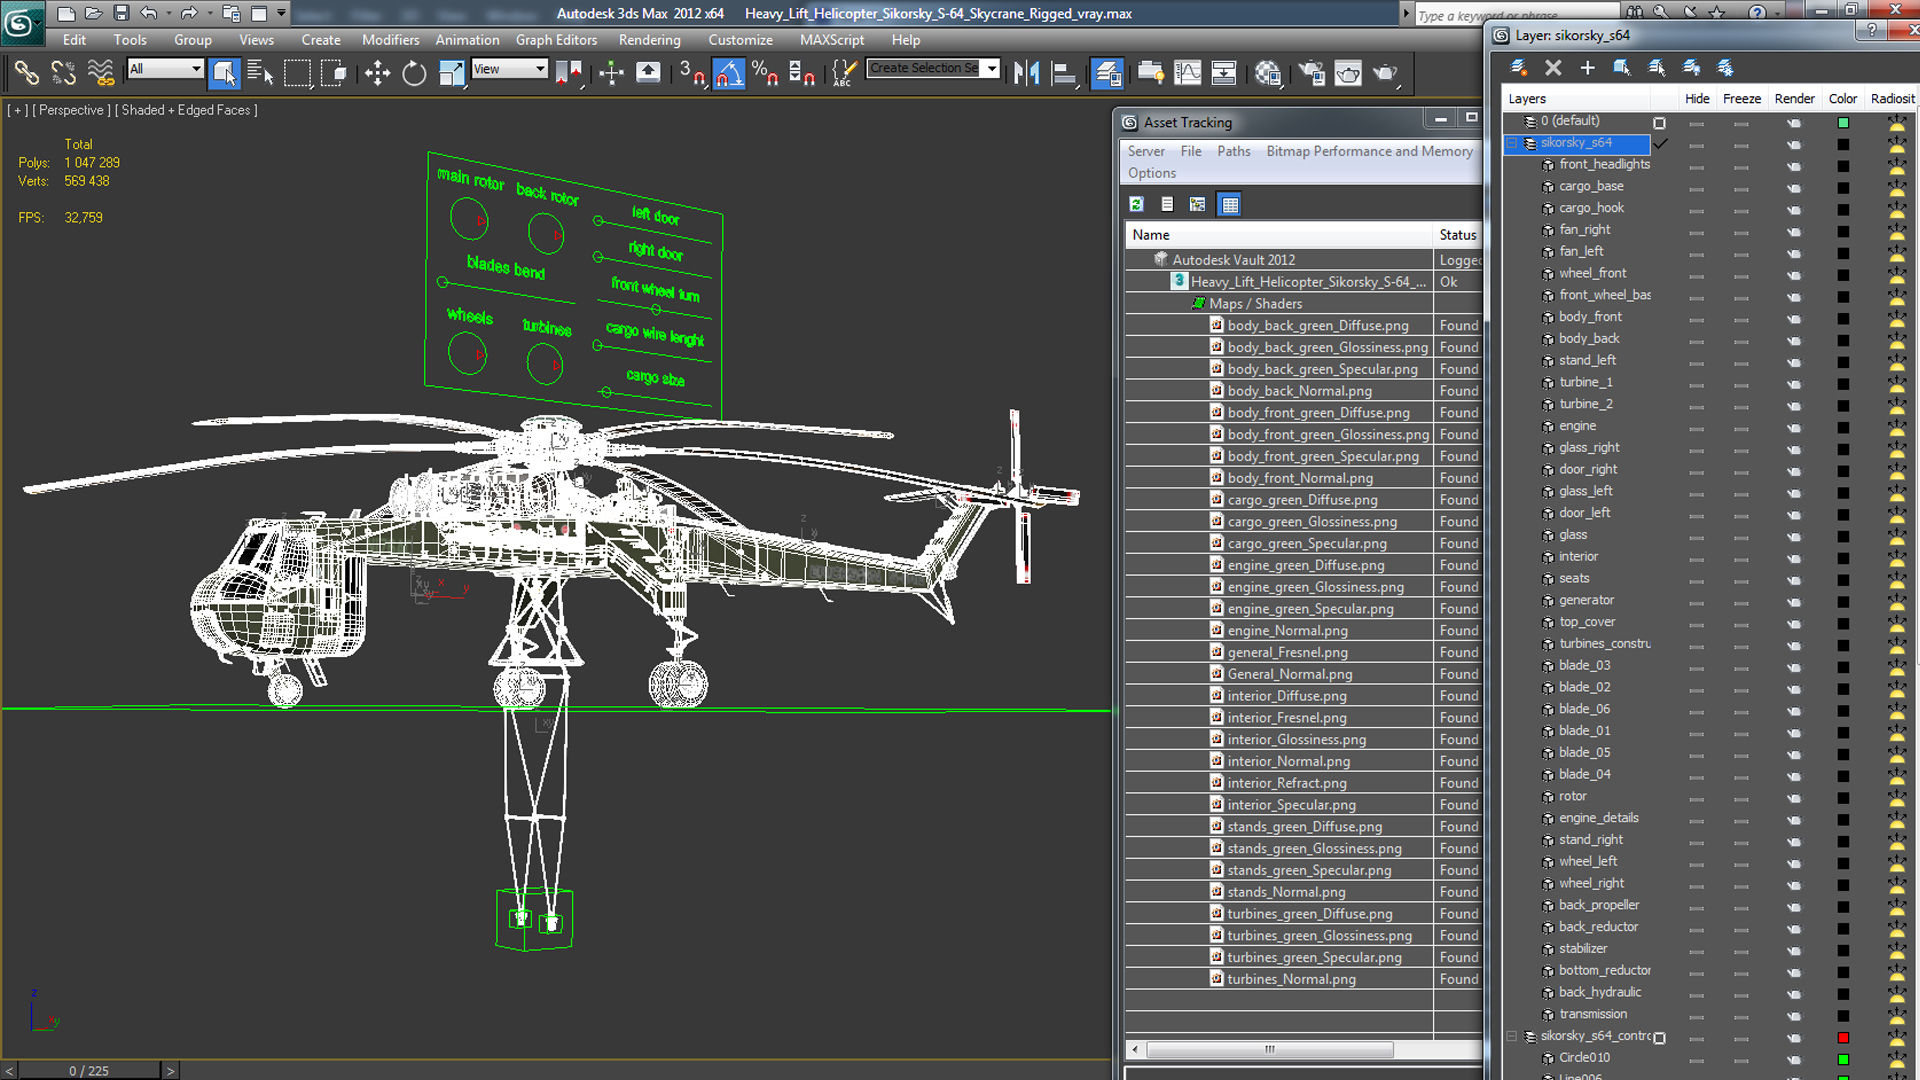Open the Selection Filter dropdown (All)

click(165, 69)
